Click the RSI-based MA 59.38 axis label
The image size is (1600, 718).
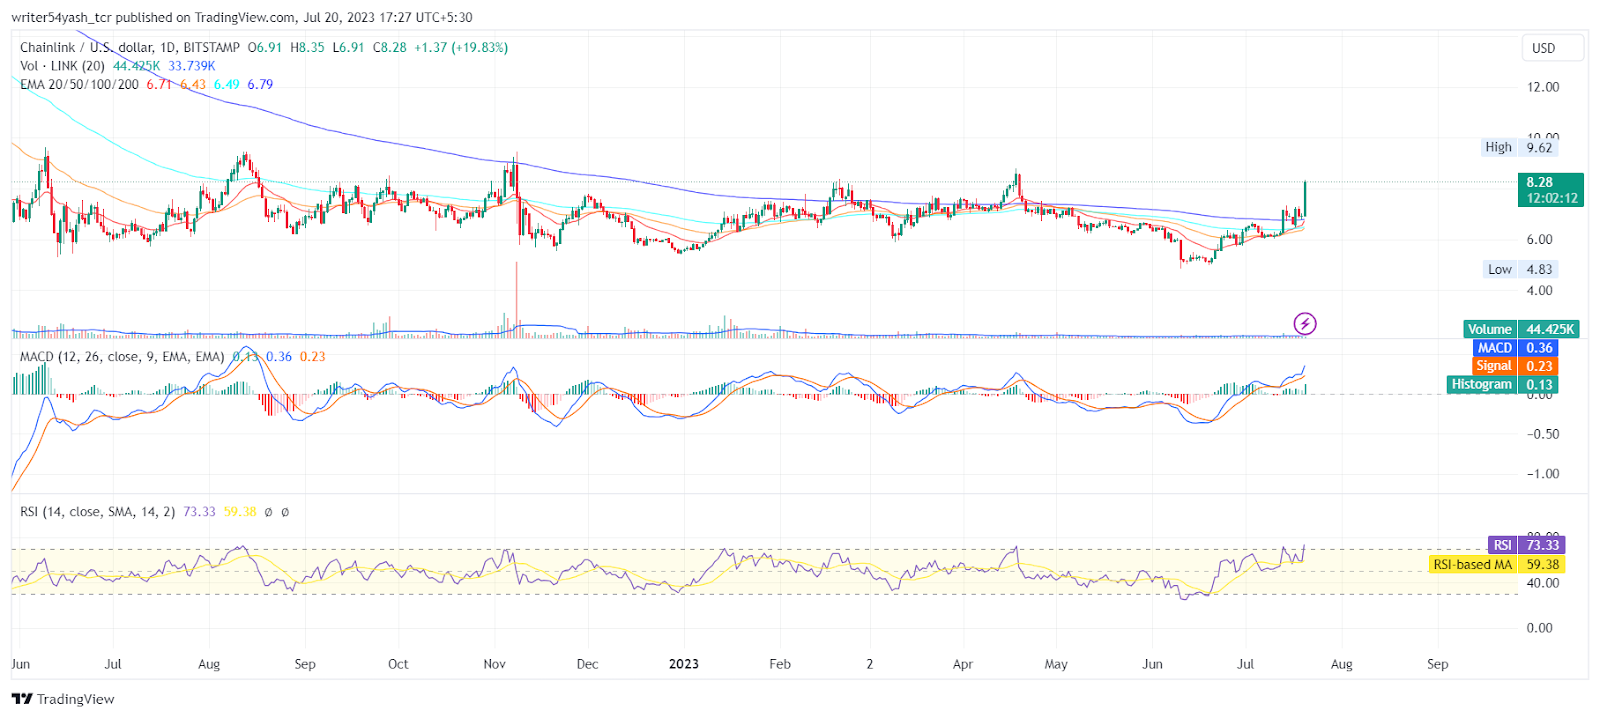click(x=1497, y=564)
